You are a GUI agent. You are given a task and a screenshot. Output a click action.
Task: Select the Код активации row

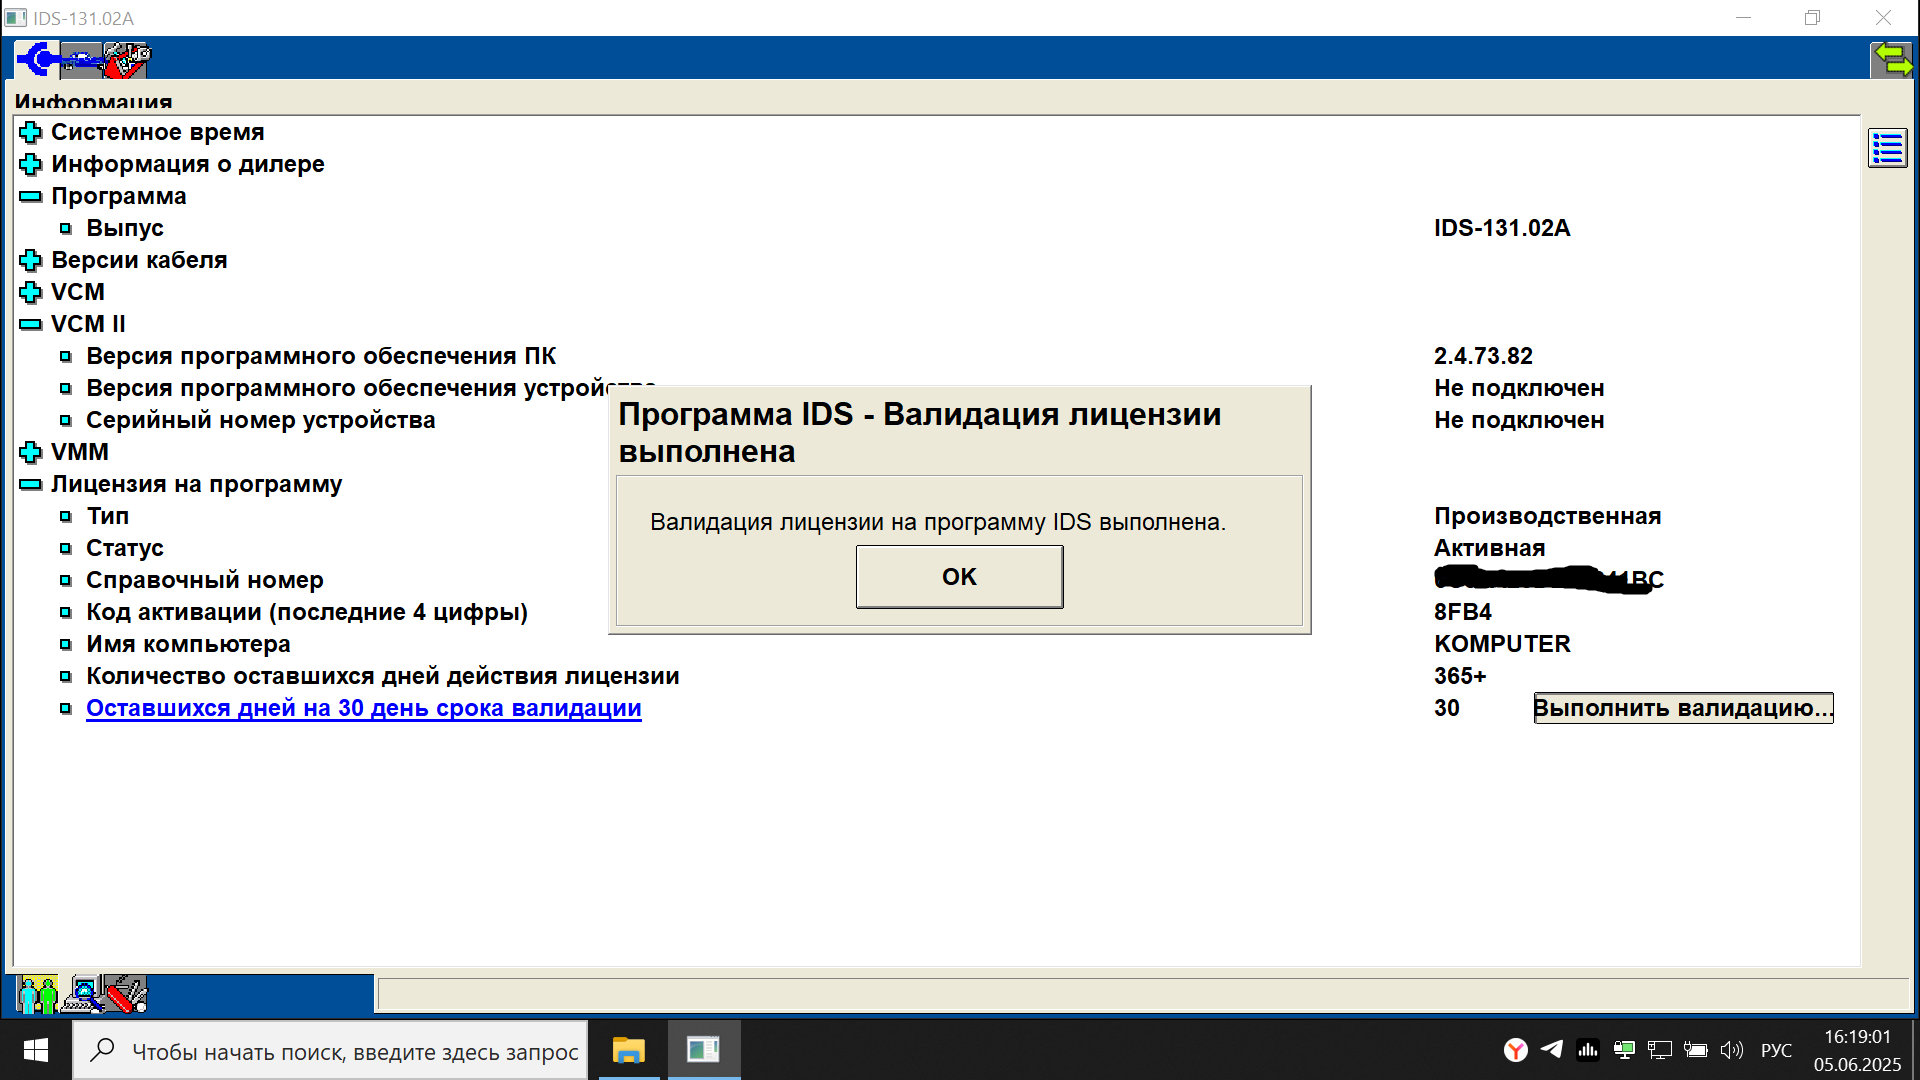click(x=307, y=612)
